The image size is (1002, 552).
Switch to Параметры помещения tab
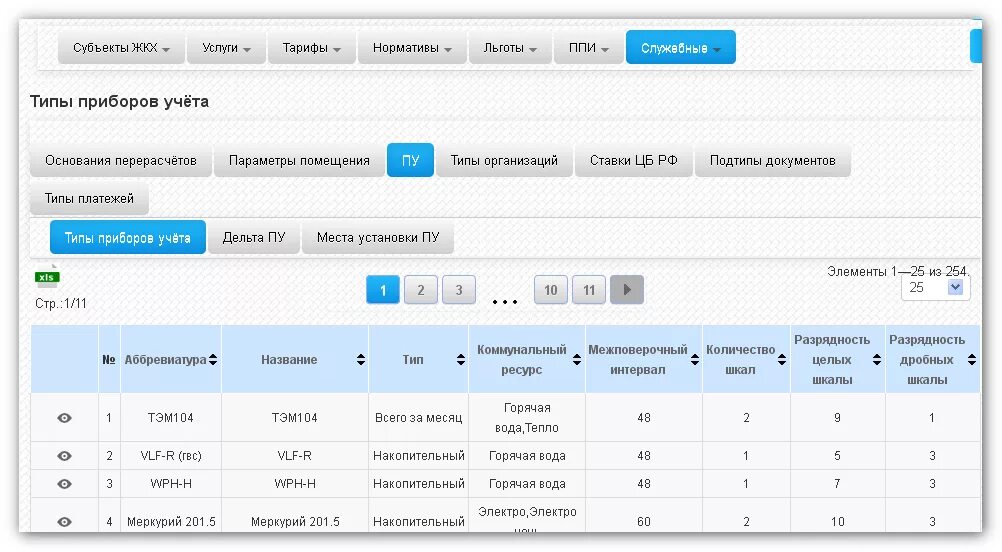coord(299,160)
